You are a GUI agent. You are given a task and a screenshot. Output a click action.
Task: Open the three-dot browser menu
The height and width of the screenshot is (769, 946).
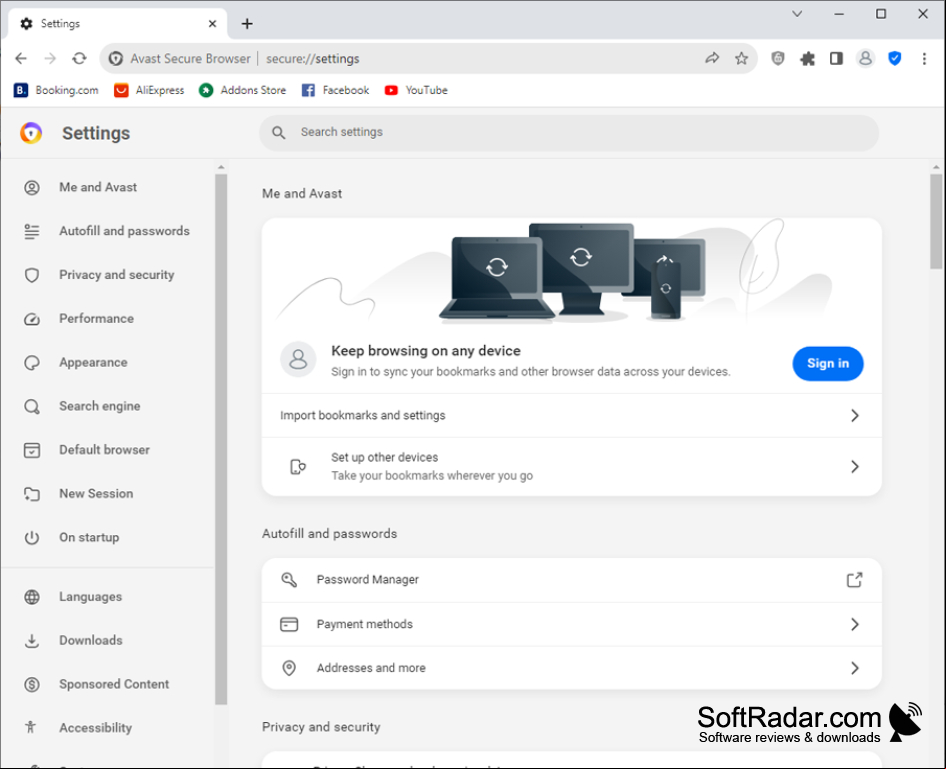click(x=924, y=59)
